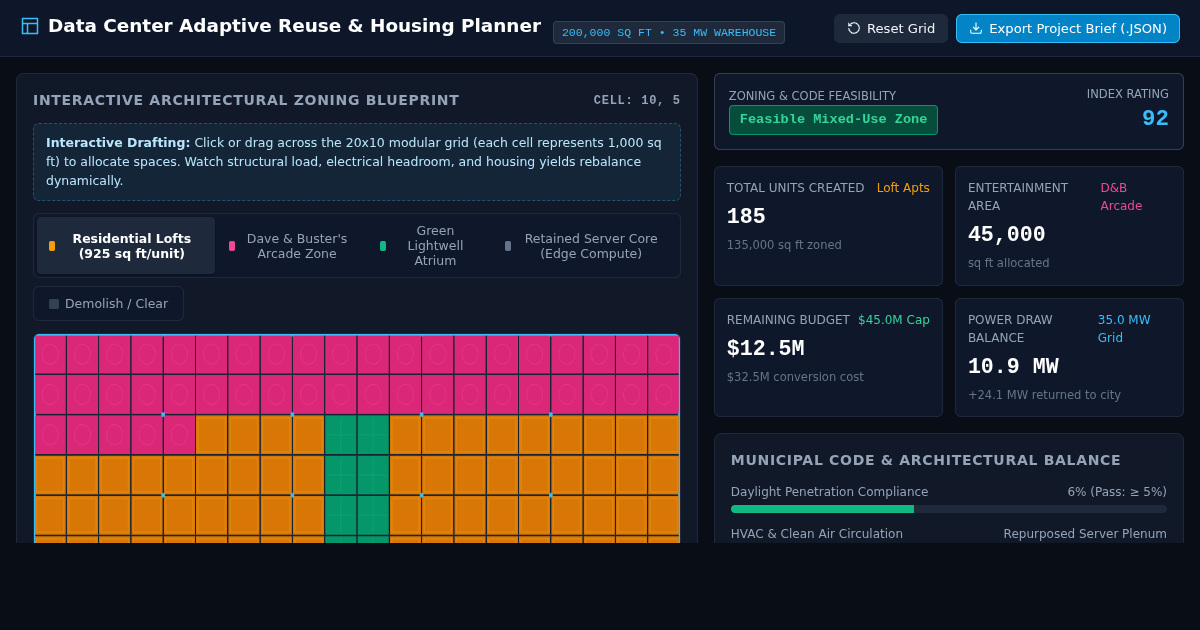Click Repurposed Server Plenum text
The image size is (1200, 630).
click(1085, 534)
